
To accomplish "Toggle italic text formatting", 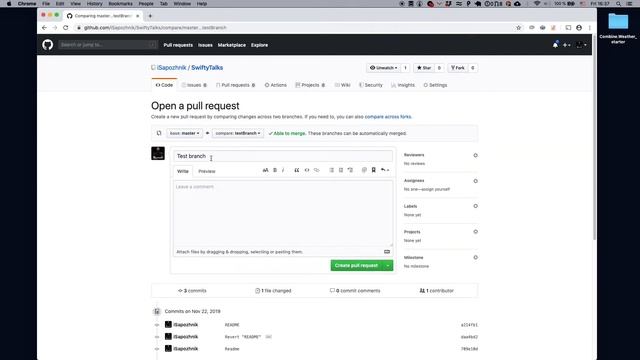I will (283, 170).
